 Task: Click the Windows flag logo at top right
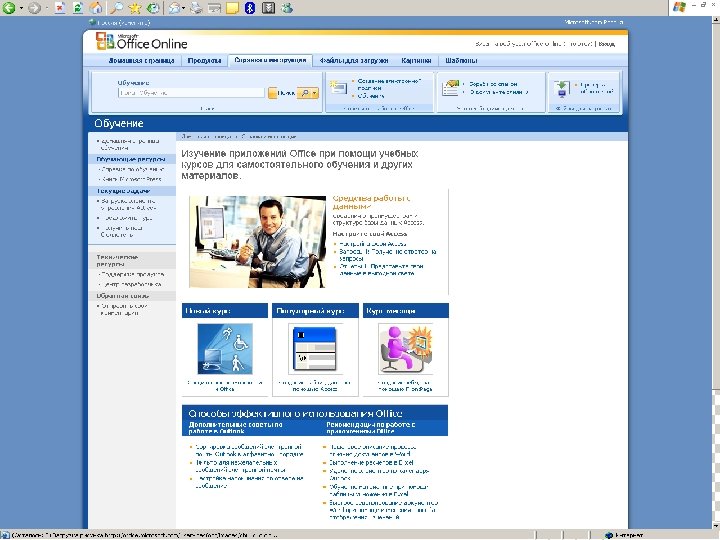tap(680, 6)
